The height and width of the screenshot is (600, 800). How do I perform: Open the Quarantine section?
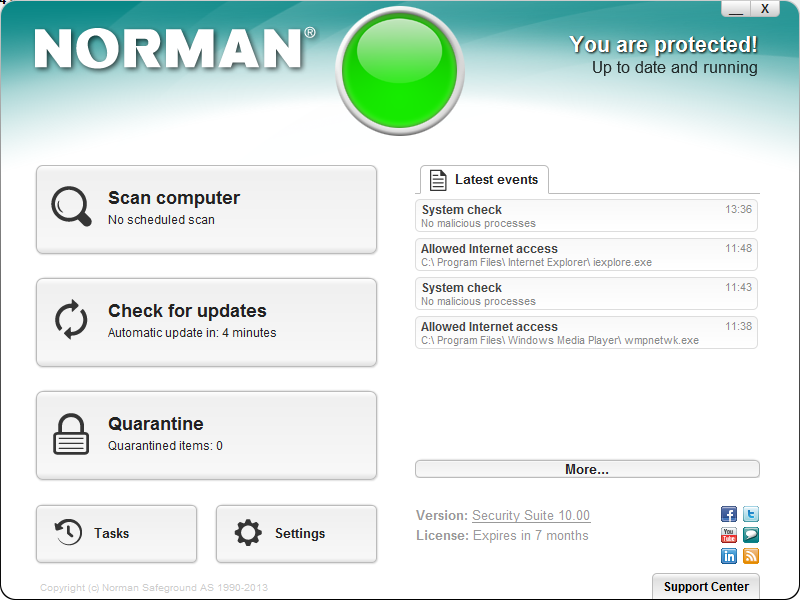pyautogui.click(x=206, y=435)
